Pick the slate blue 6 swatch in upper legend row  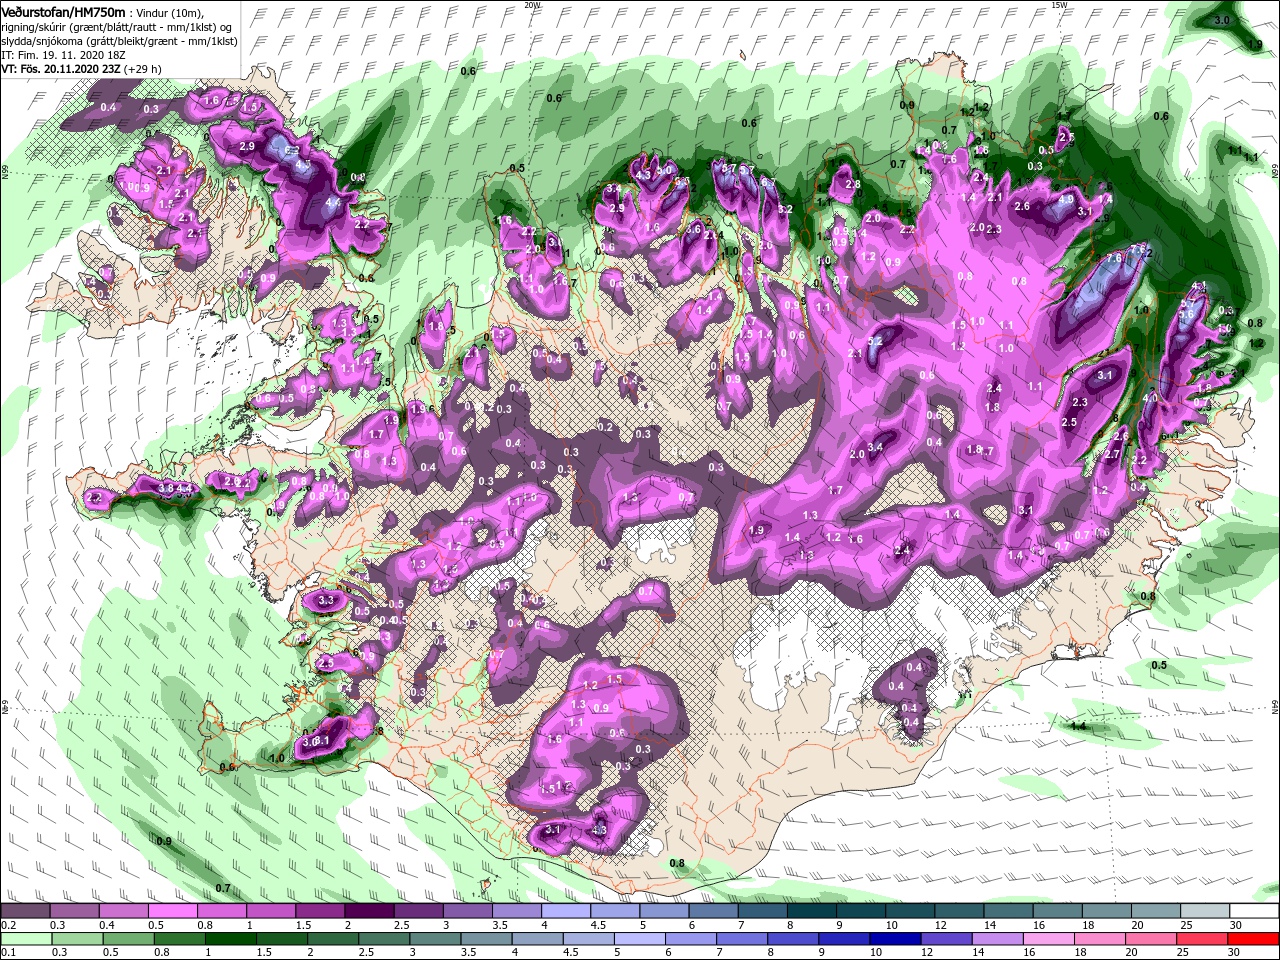[713, 911]
